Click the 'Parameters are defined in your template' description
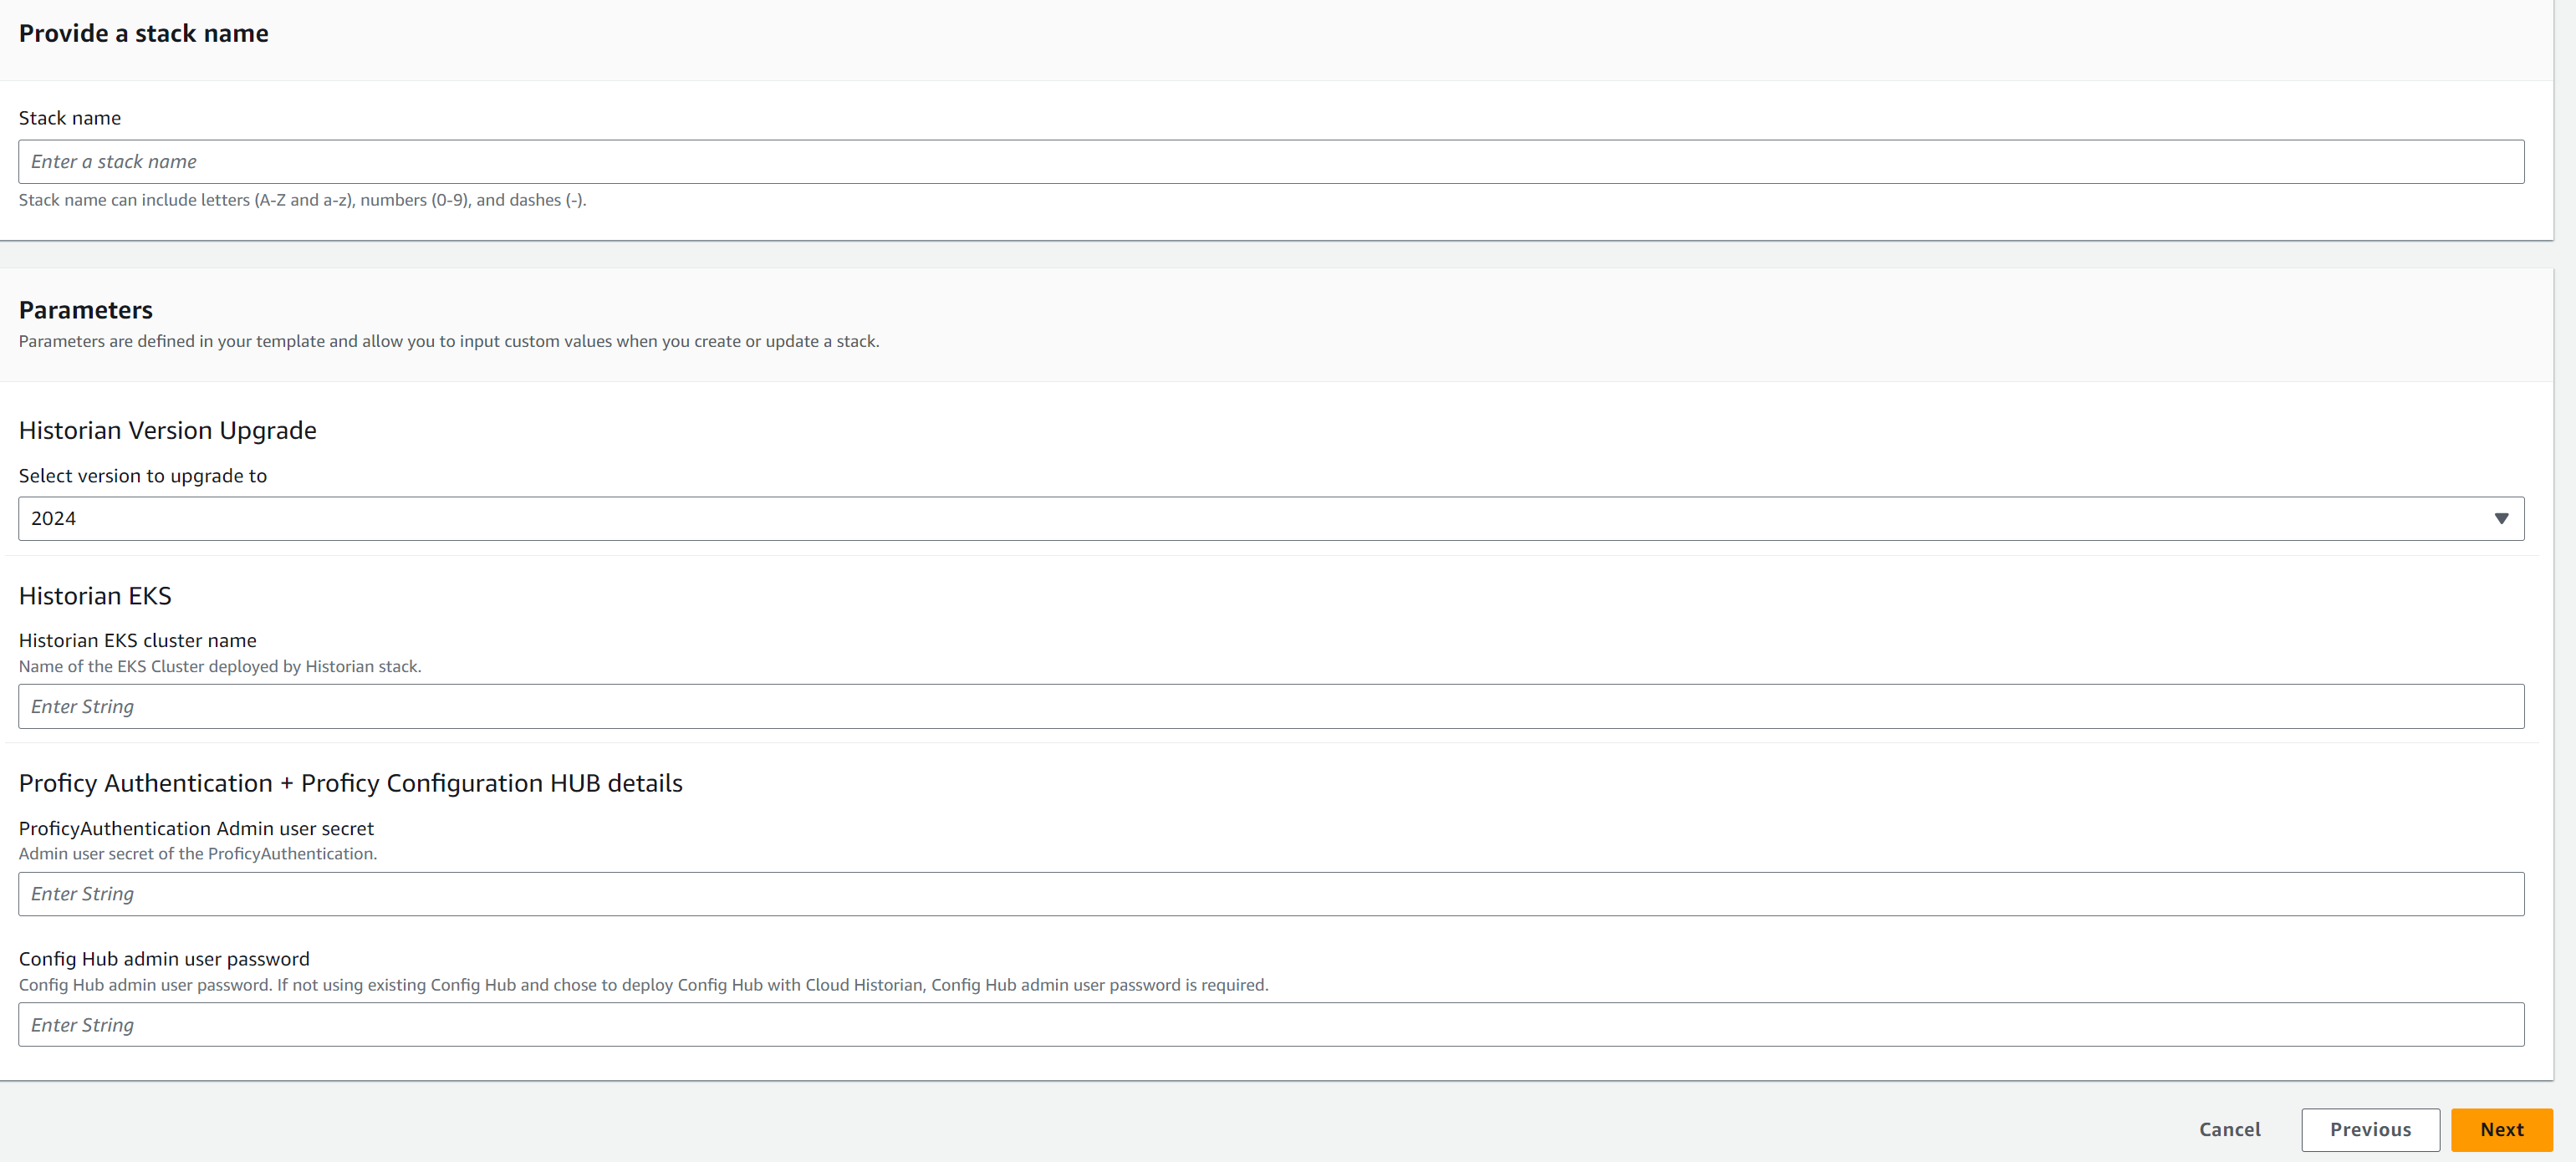2576x1162 pixels. coord(449,342)
